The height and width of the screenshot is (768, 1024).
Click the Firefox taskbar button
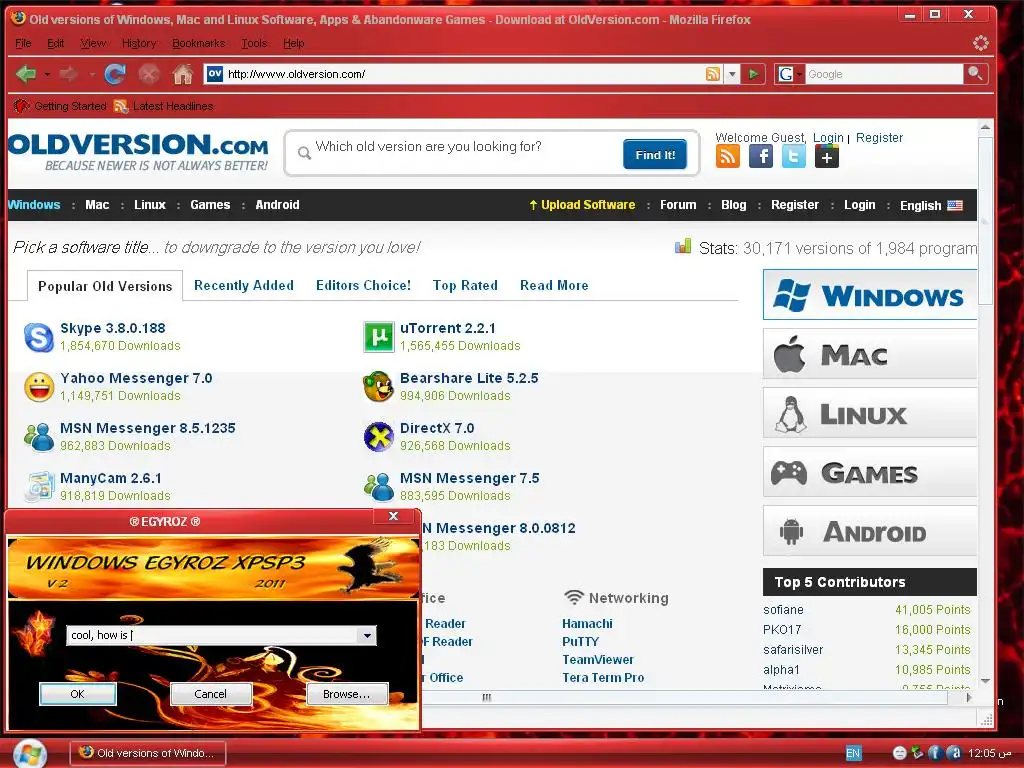pyautogui.click(x=148, y=753)
